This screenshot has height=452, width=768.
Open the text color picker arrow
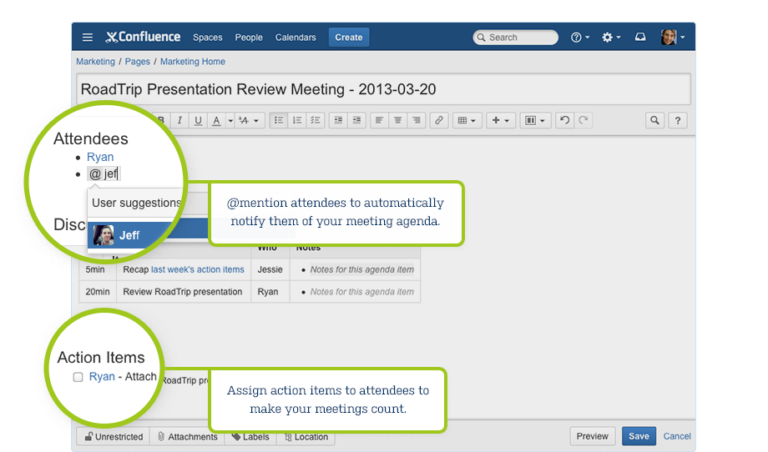(x=230, y=120)
